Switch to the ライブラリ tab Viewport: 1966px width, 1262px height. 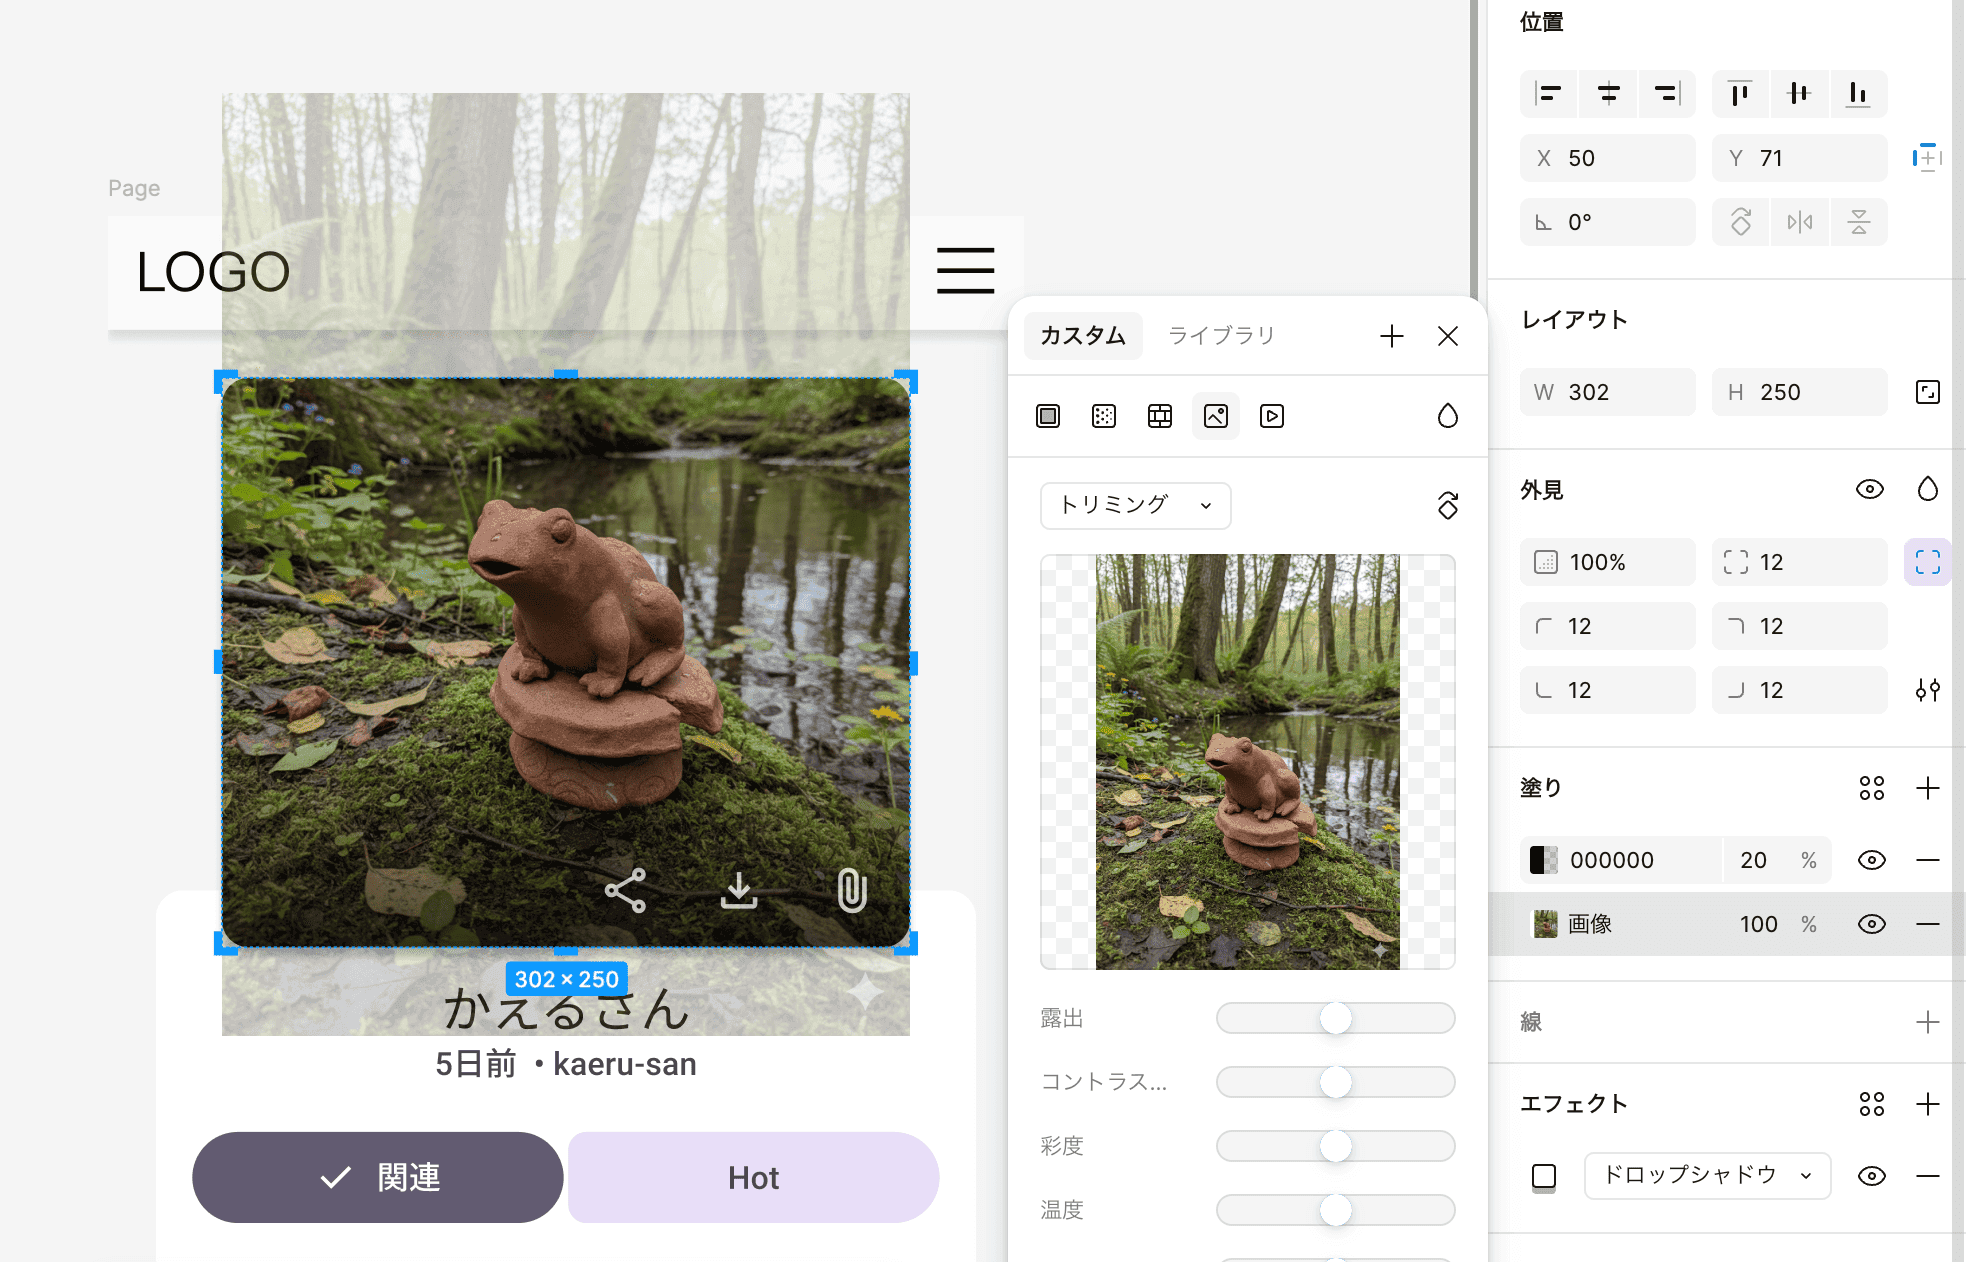[1221, 336]
